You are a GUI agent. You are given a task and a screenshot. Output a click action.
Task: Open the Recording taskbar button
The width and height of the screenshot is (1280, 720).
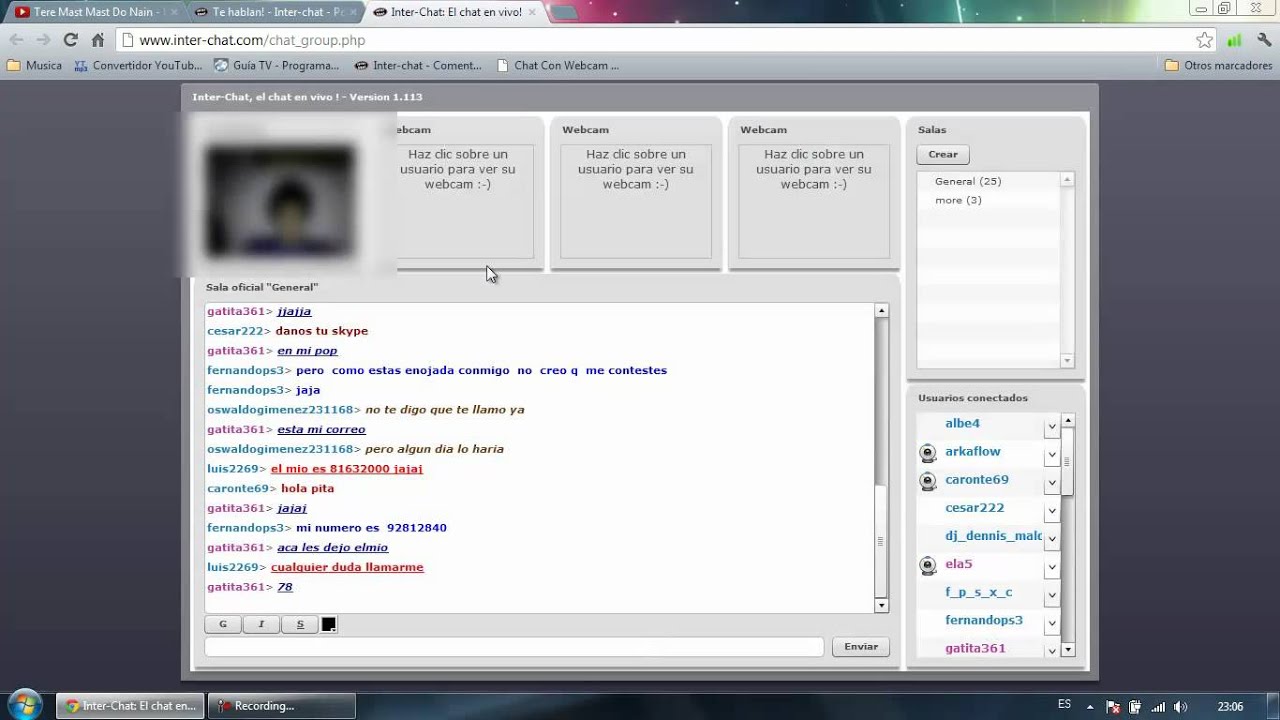[x=283, y=706]
